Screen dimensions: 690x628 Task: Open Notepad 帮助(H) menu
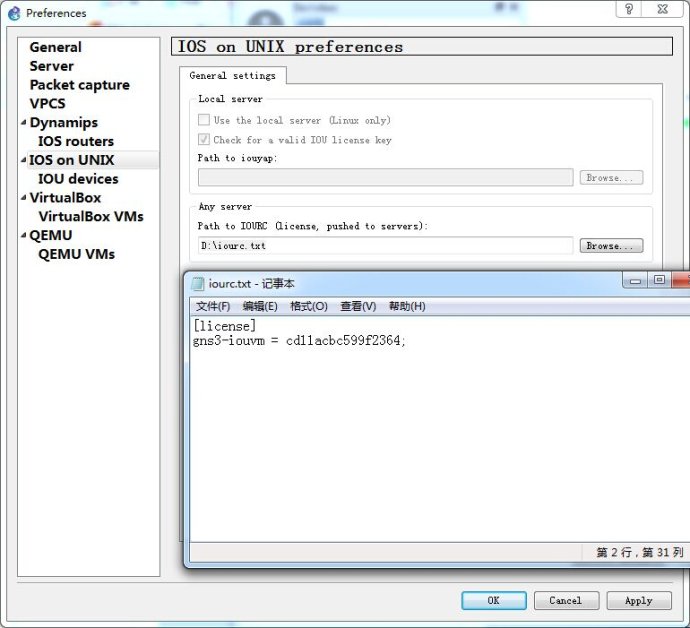(x=407, y=306)
